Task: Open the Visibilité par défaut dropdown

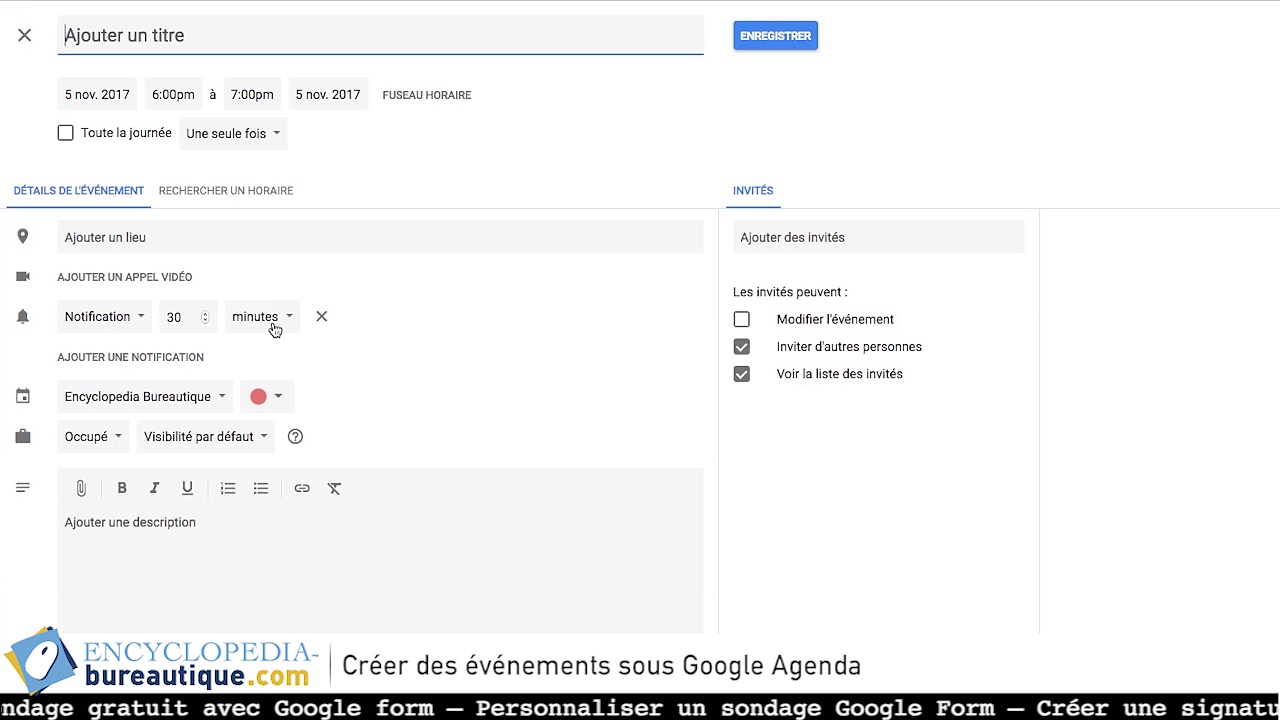Action: pos(206,436)
